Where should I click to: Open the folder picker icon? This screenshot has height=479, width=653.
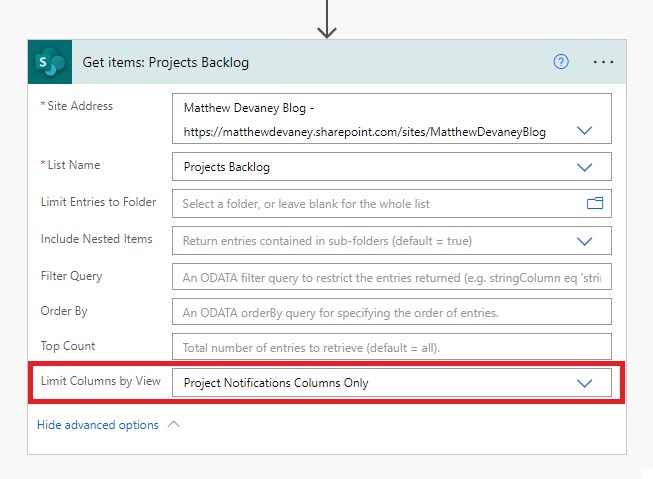[595, 203]
